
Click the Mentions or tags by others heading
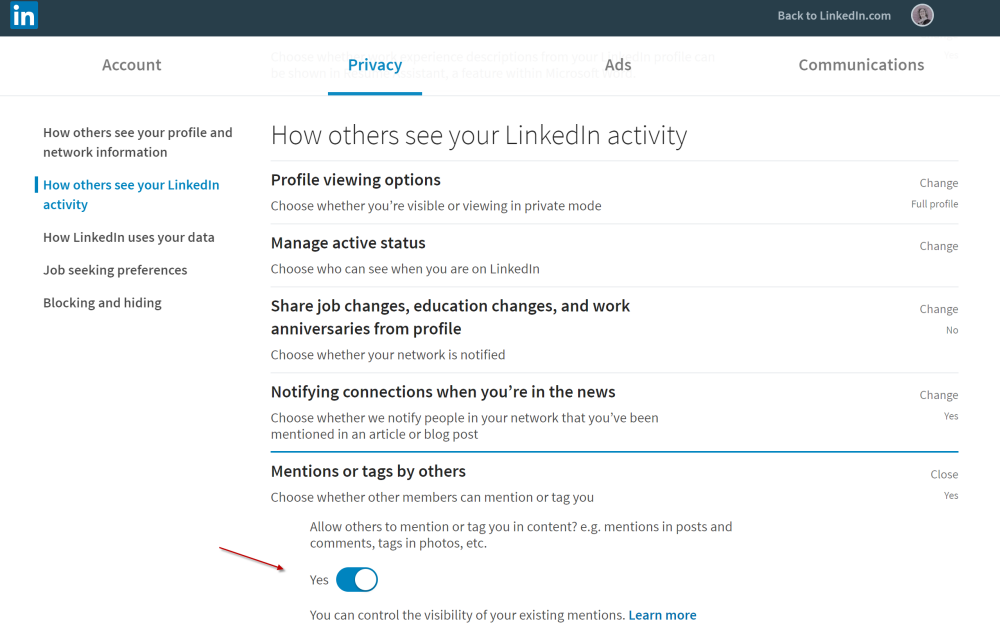(x=368, y=471)
